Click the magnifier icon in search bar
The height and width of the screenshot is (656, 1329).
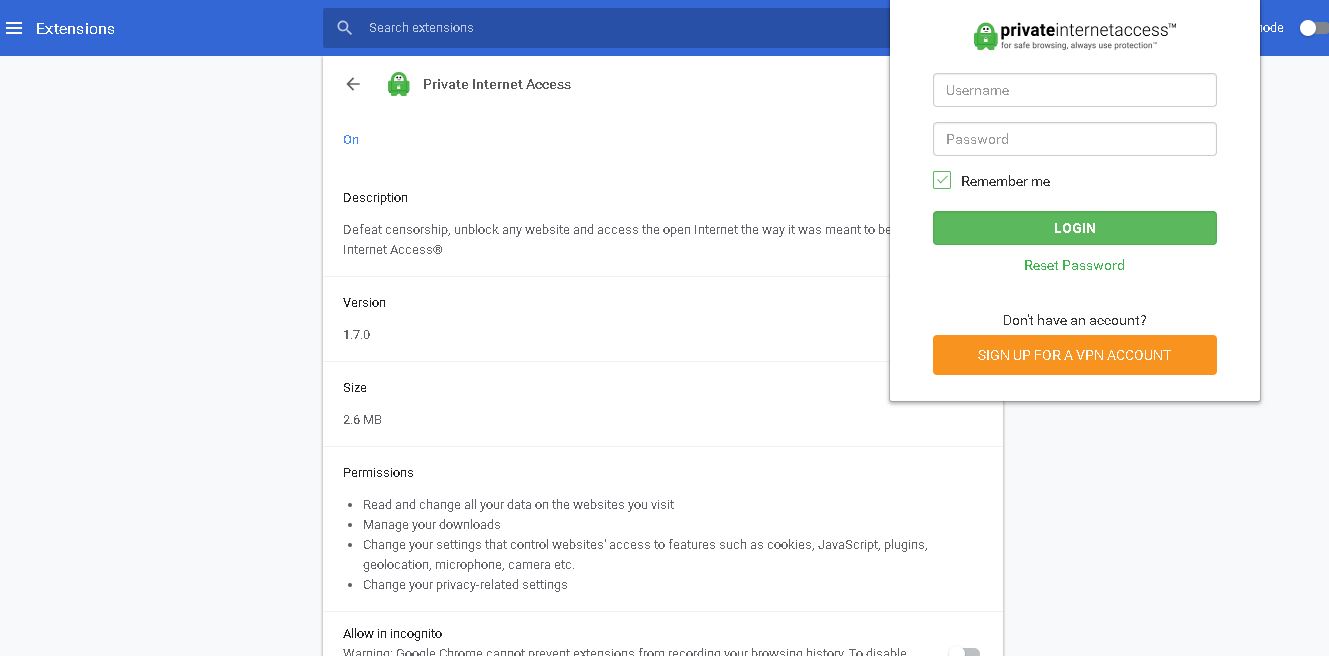(x=345, y=28)
